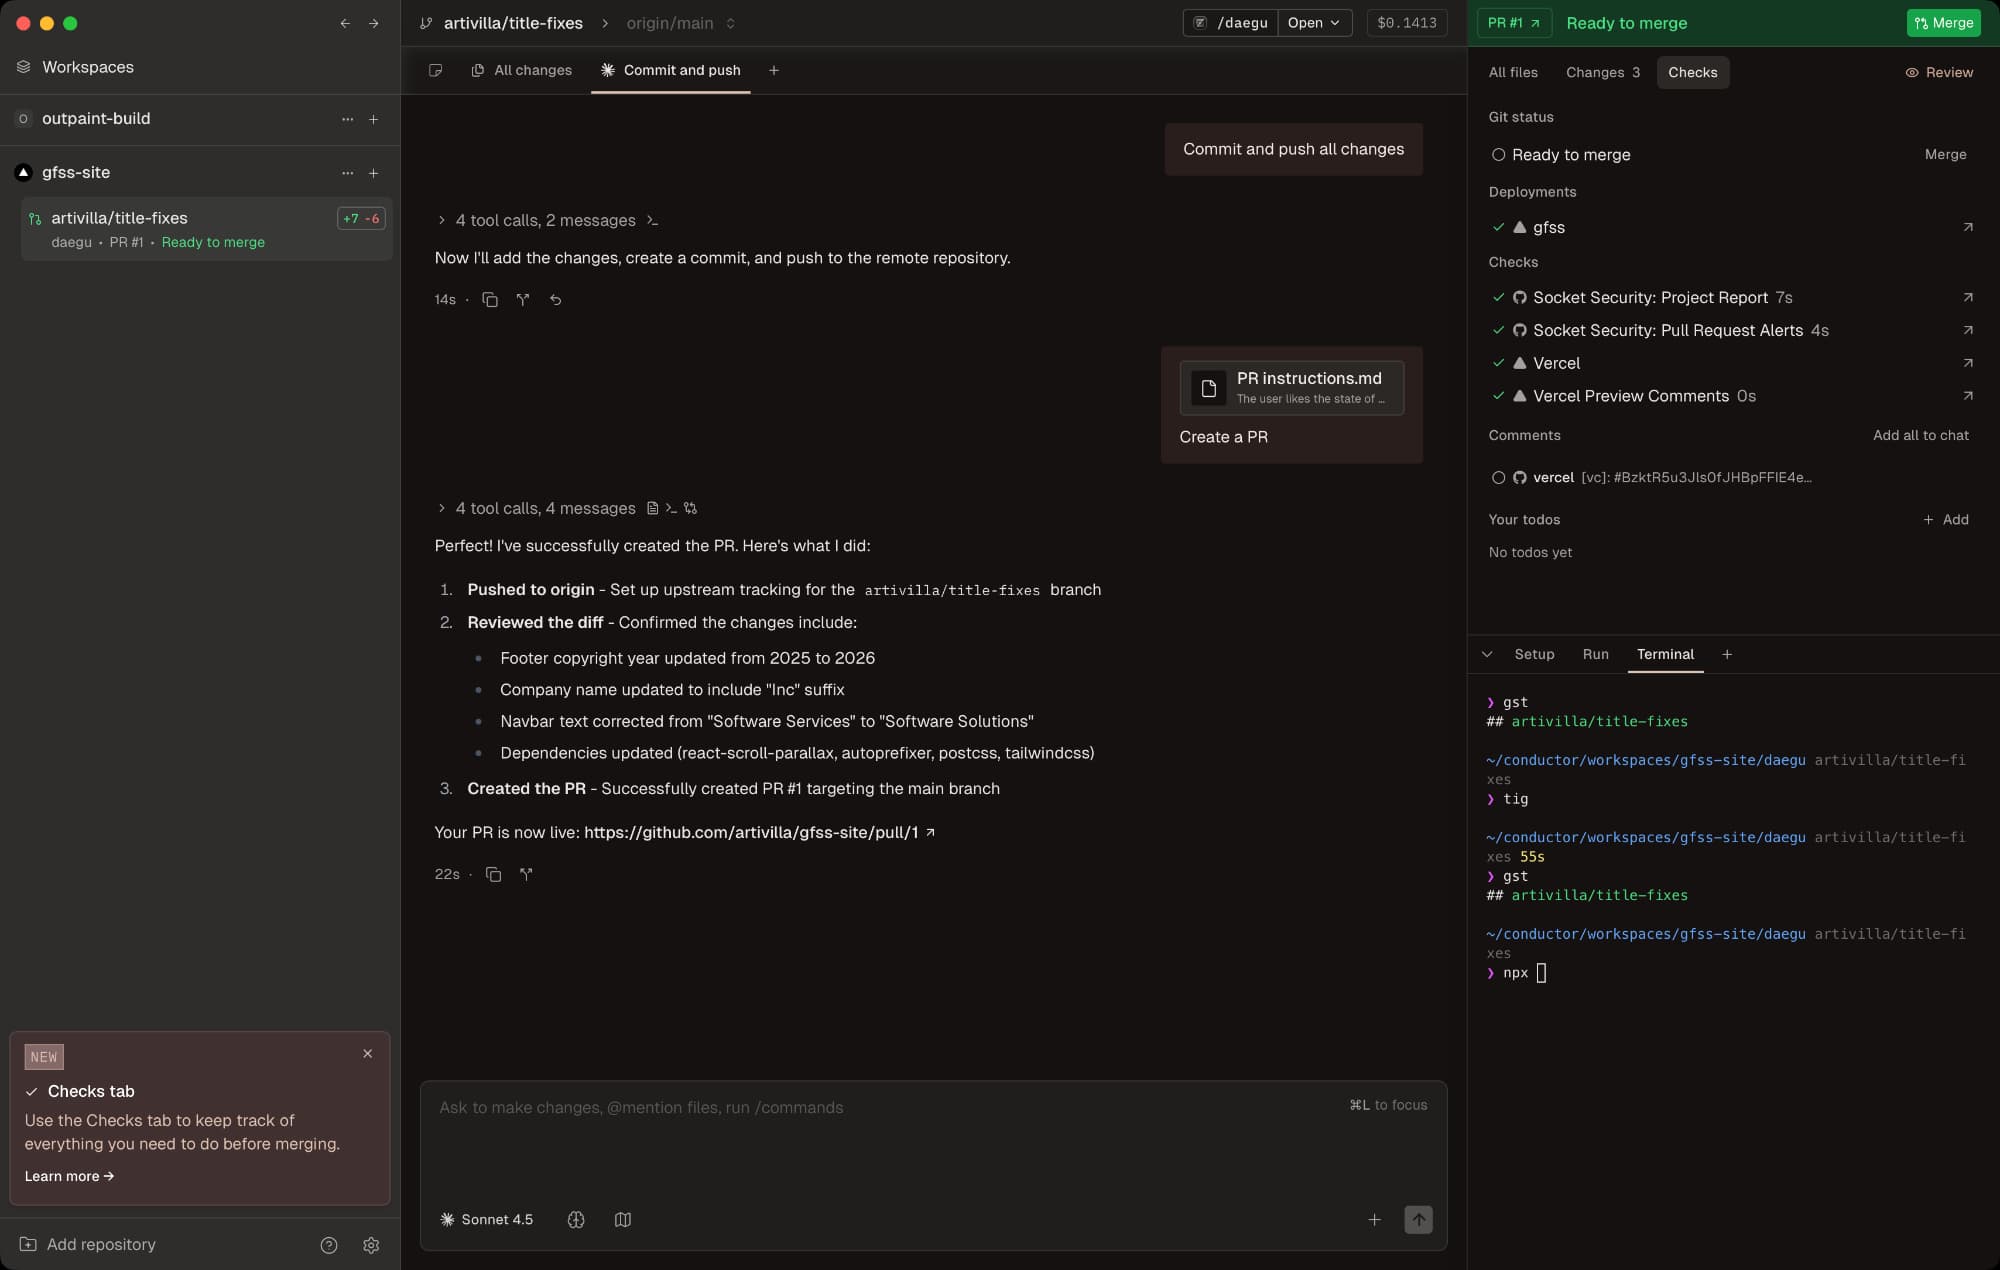Image resolution: width=2000 pixels, height=1270 pixels.
Task: Toggle the Review eye option
Action: [x=1939, y=72]
